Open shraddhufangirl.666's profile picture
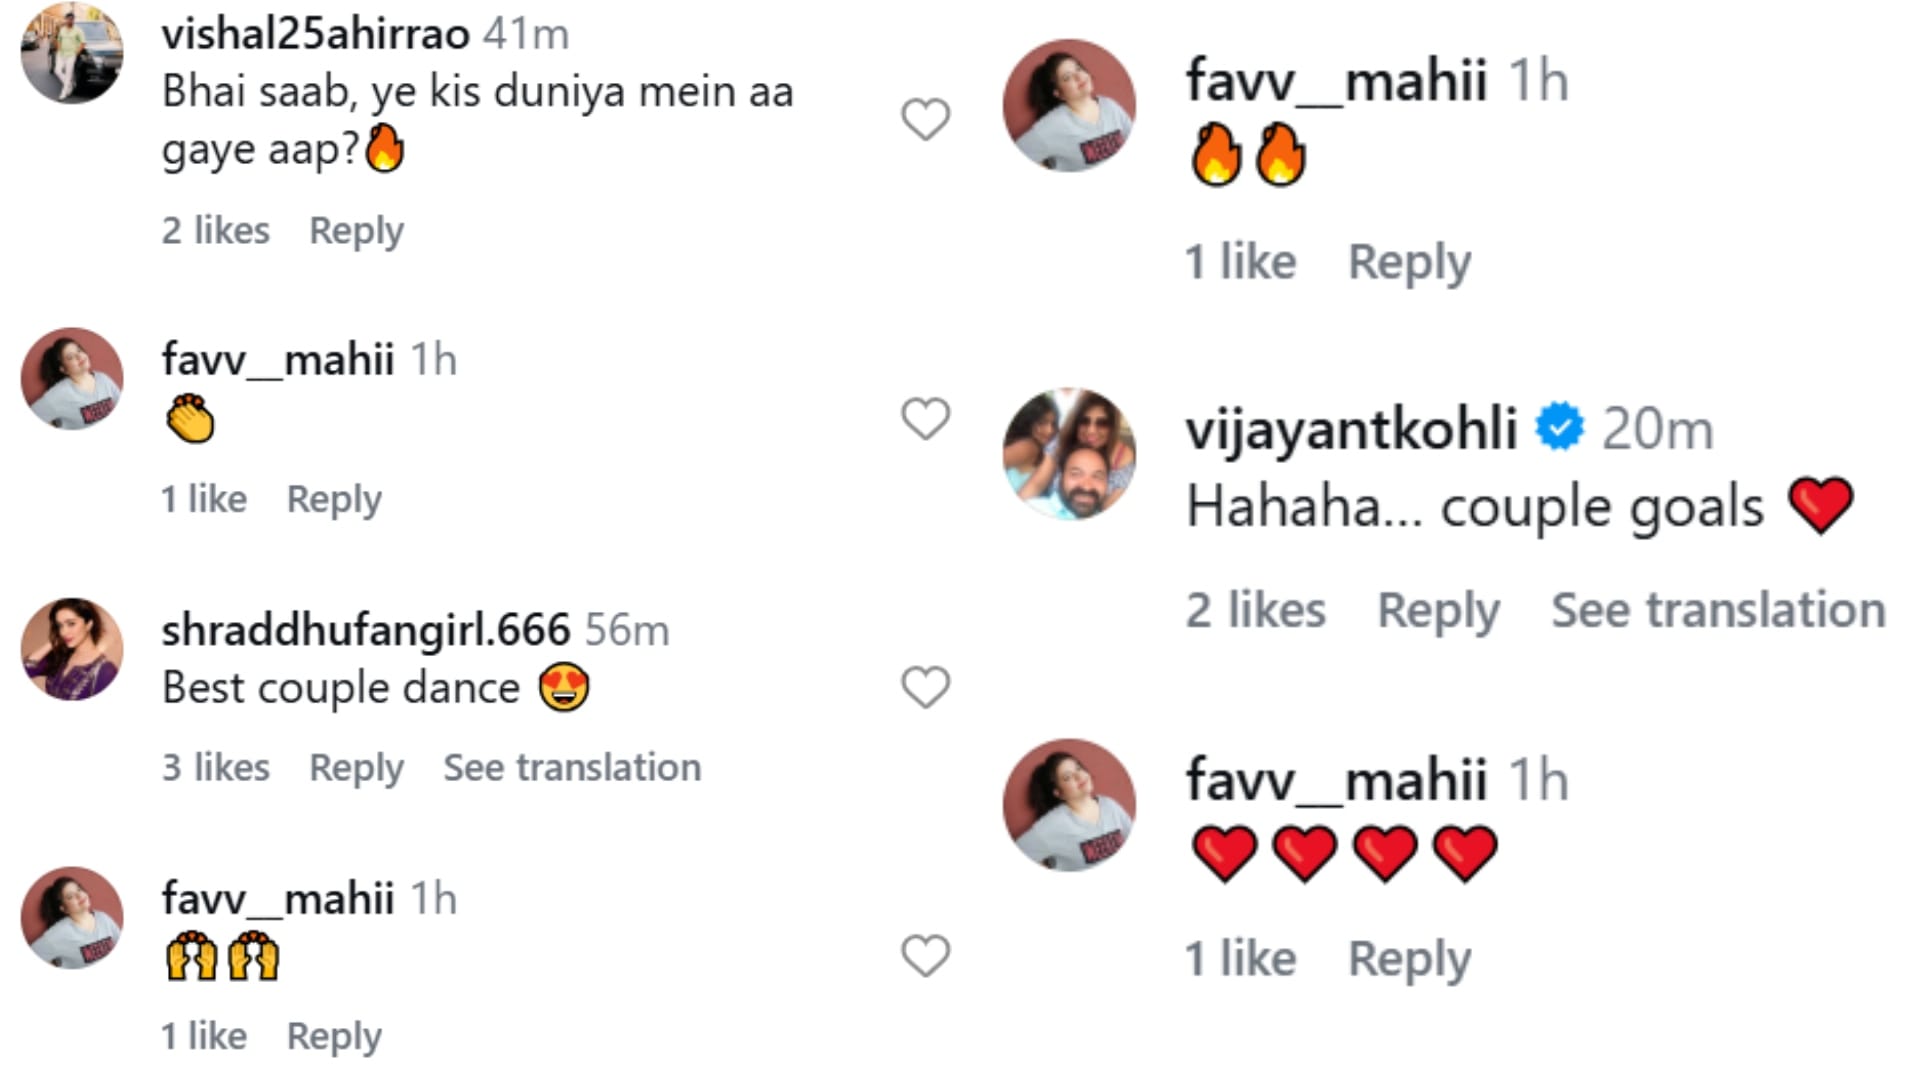The image size is (1920, 1080). coord(72,649)
